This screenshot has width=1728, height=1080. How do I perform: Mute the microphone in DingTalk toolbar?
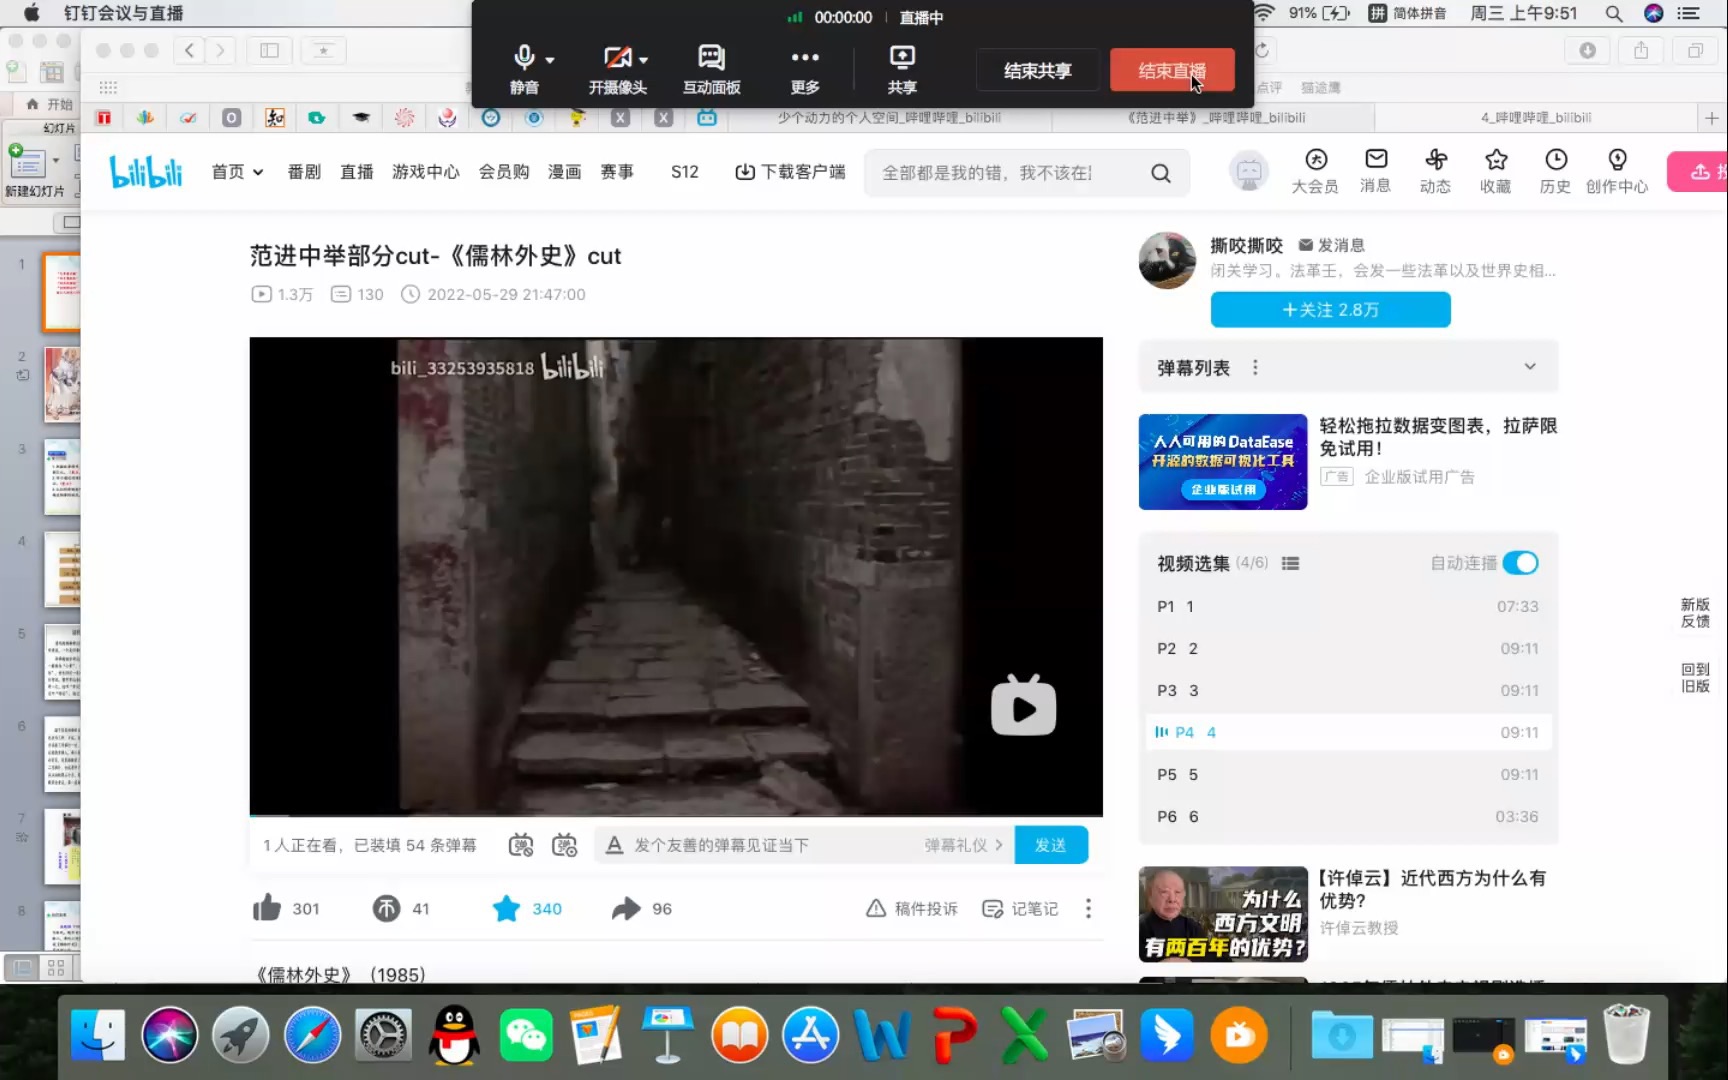click(x=523, y=68)
